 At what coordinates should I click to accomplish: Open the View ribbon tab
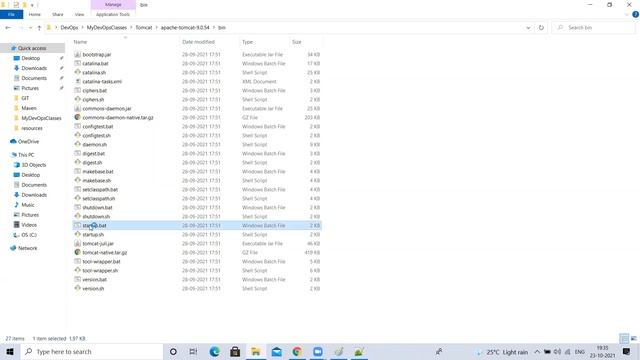[79, 14]
